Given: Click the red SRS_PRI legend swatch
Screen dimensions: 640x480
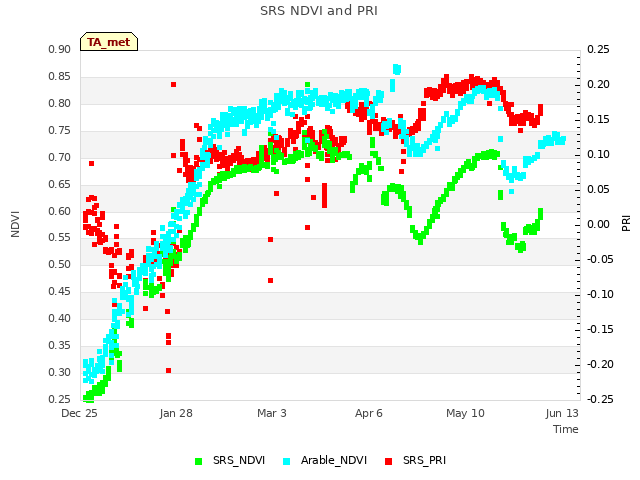Looking at the screenshot, I should pyautogui.click(x=389, y=462).
